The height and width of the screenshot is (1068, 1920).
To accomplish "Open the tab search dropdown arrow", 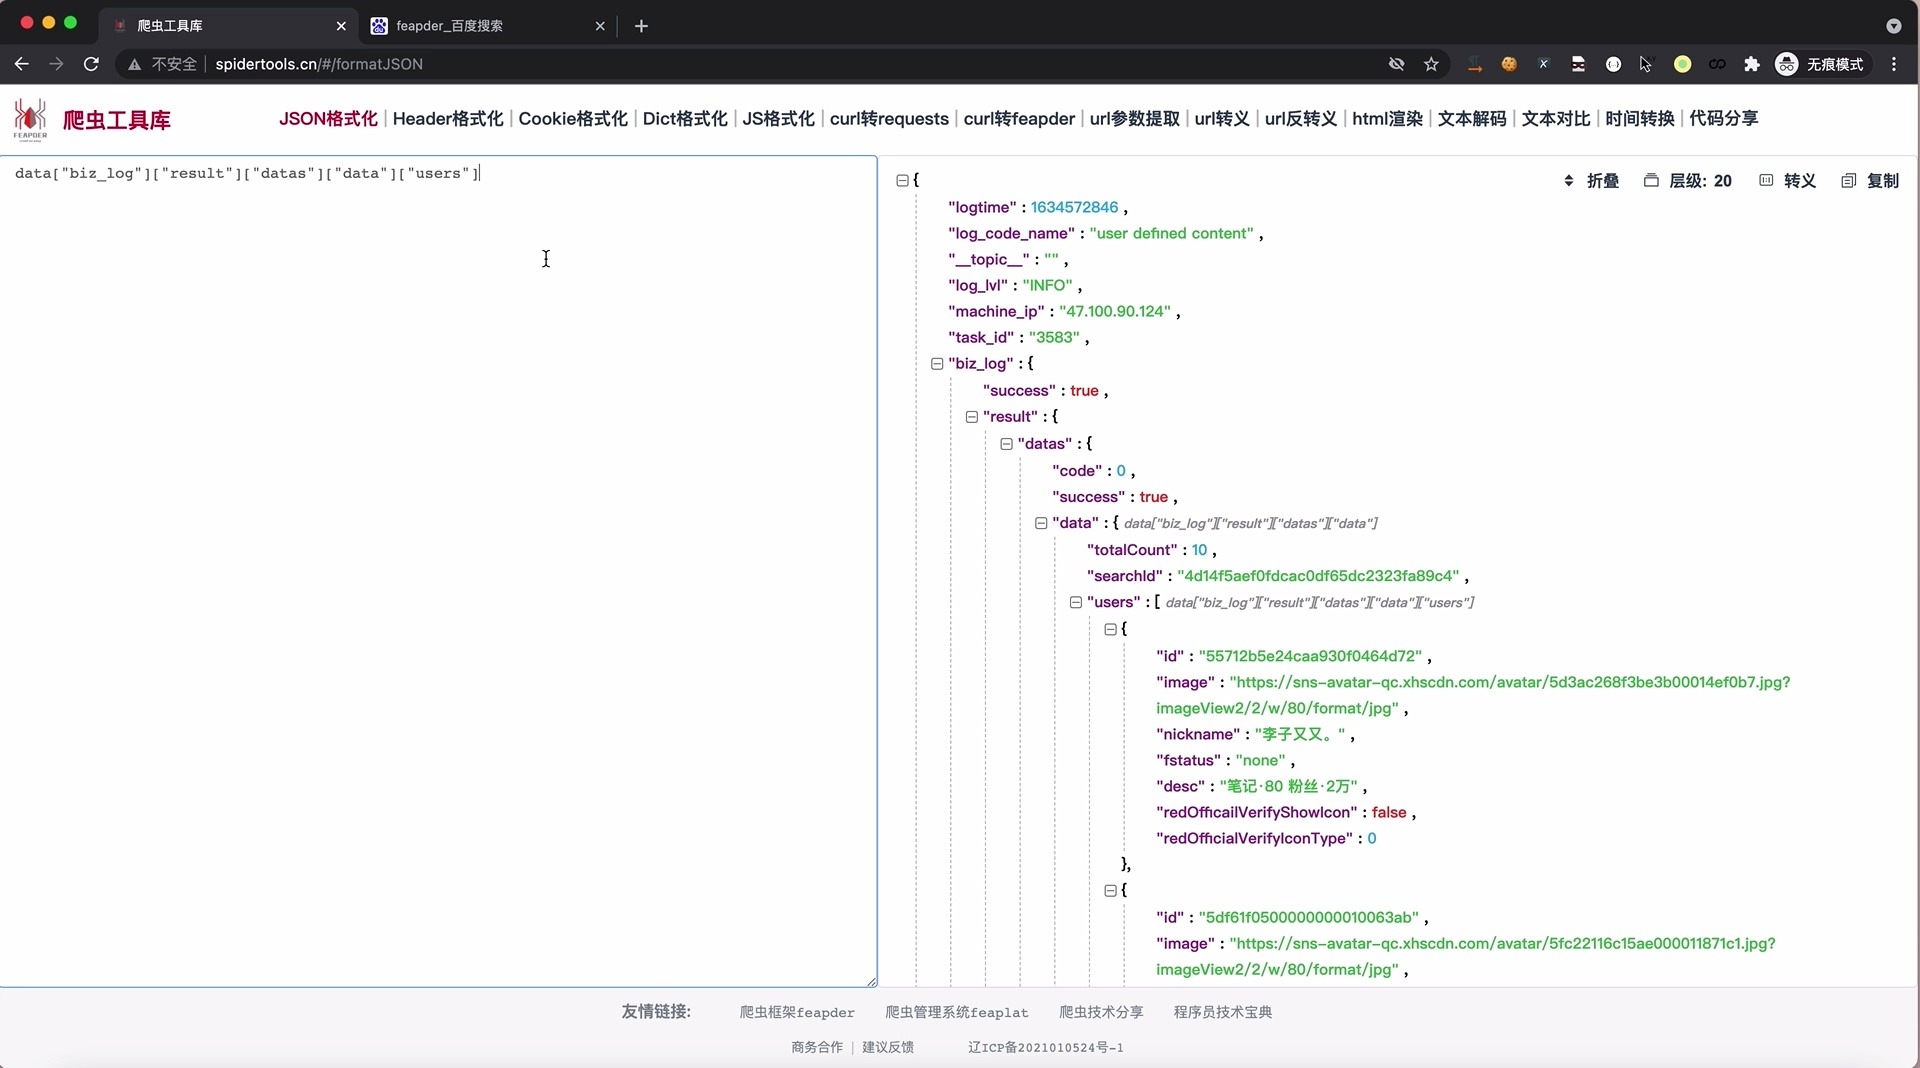I will click(x=1893, y=26).
